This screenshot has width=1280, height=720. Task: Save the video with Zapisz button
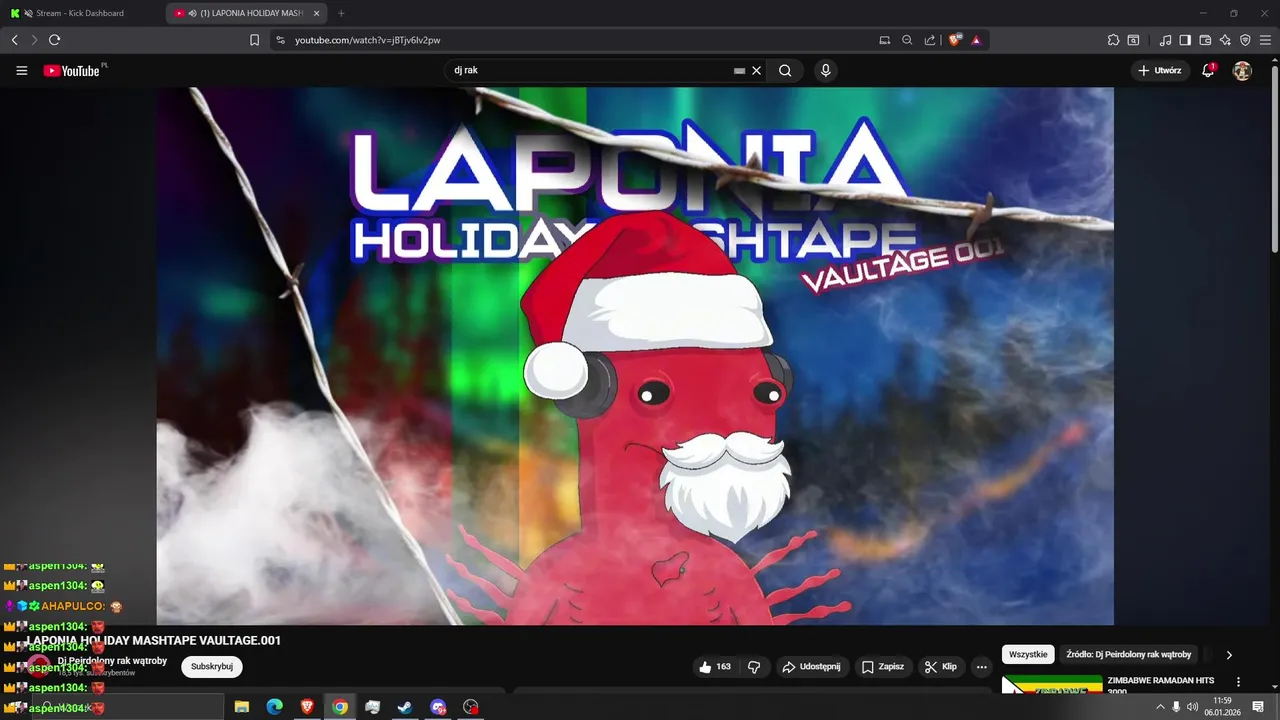point(883,667)
